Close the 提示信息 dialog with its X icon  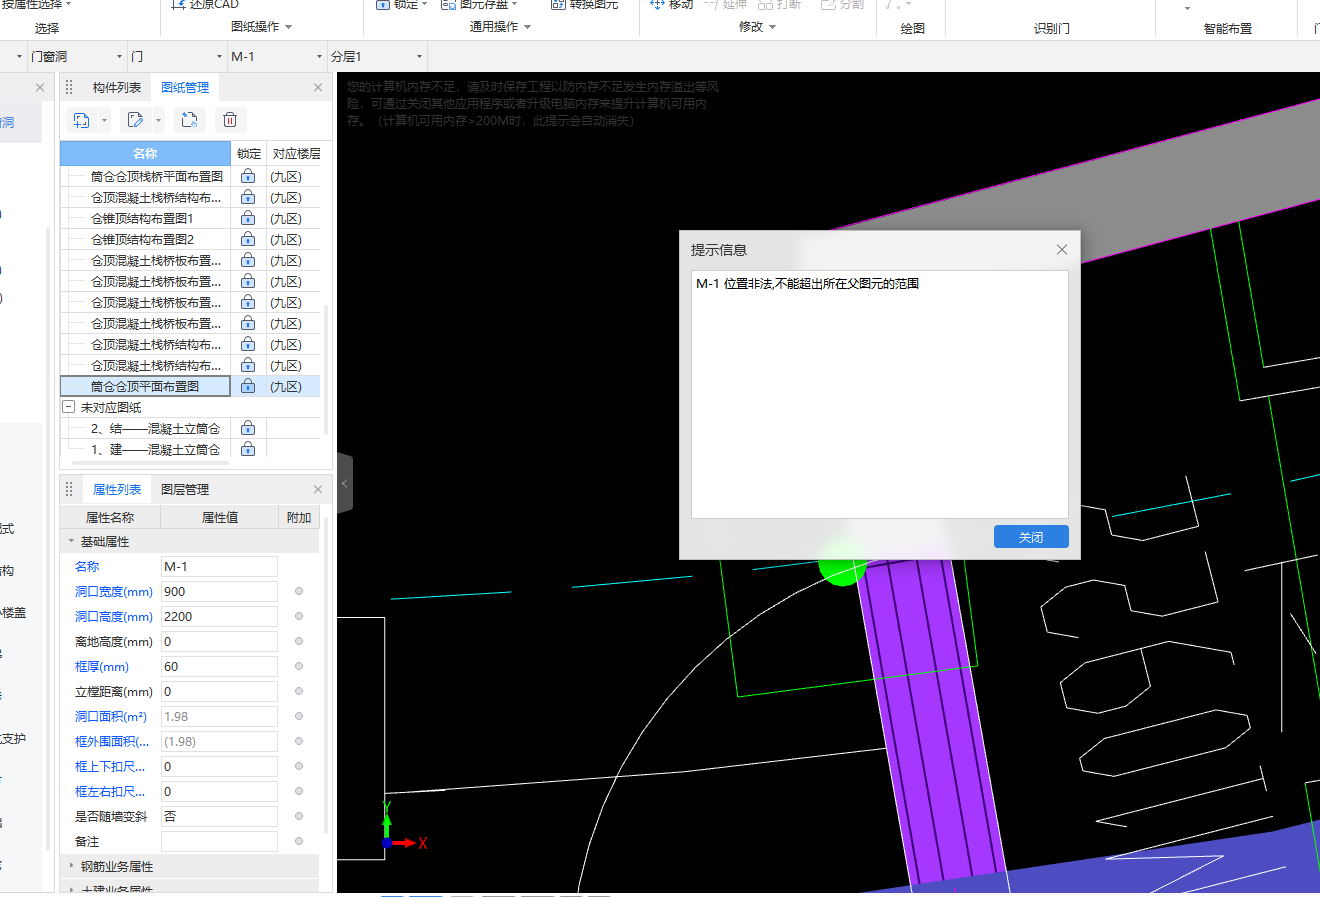click(1062, 250)
